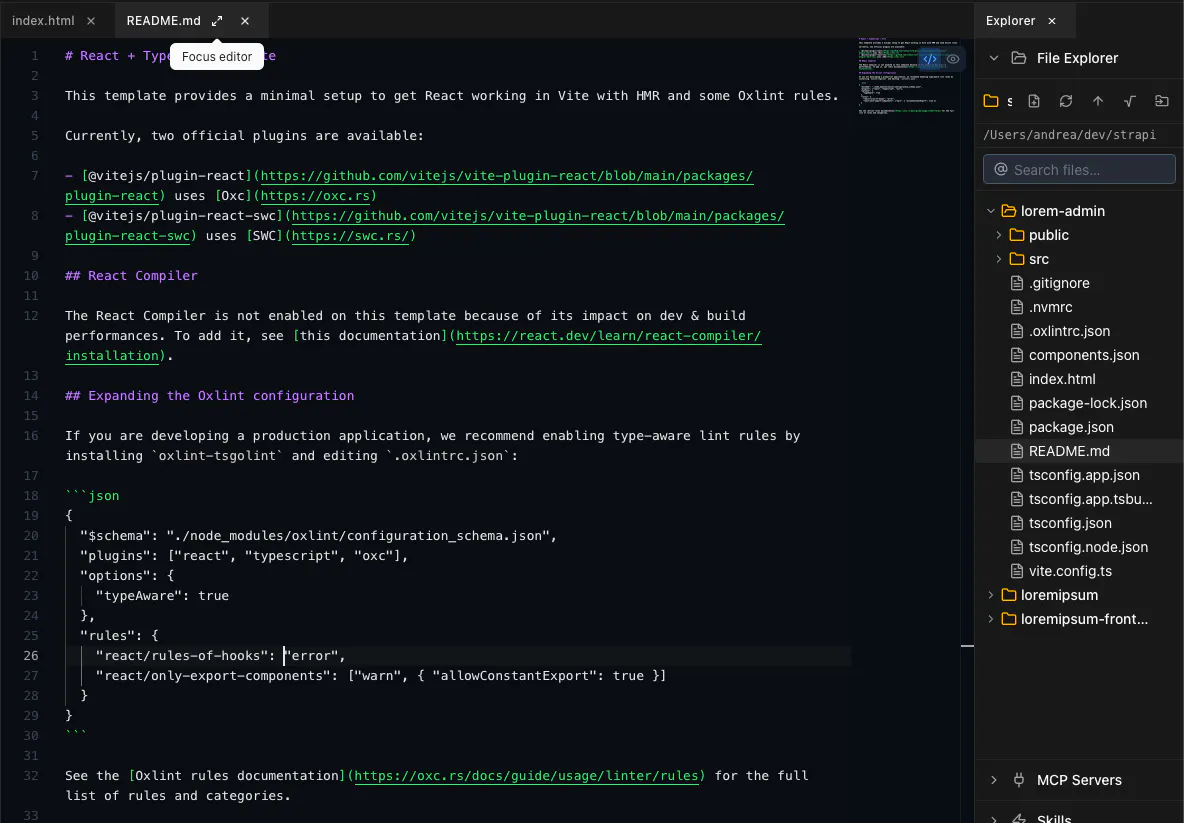1184x823 pixels.
Task: Switch to the index.html tab
Action: (x=43, y=21)
